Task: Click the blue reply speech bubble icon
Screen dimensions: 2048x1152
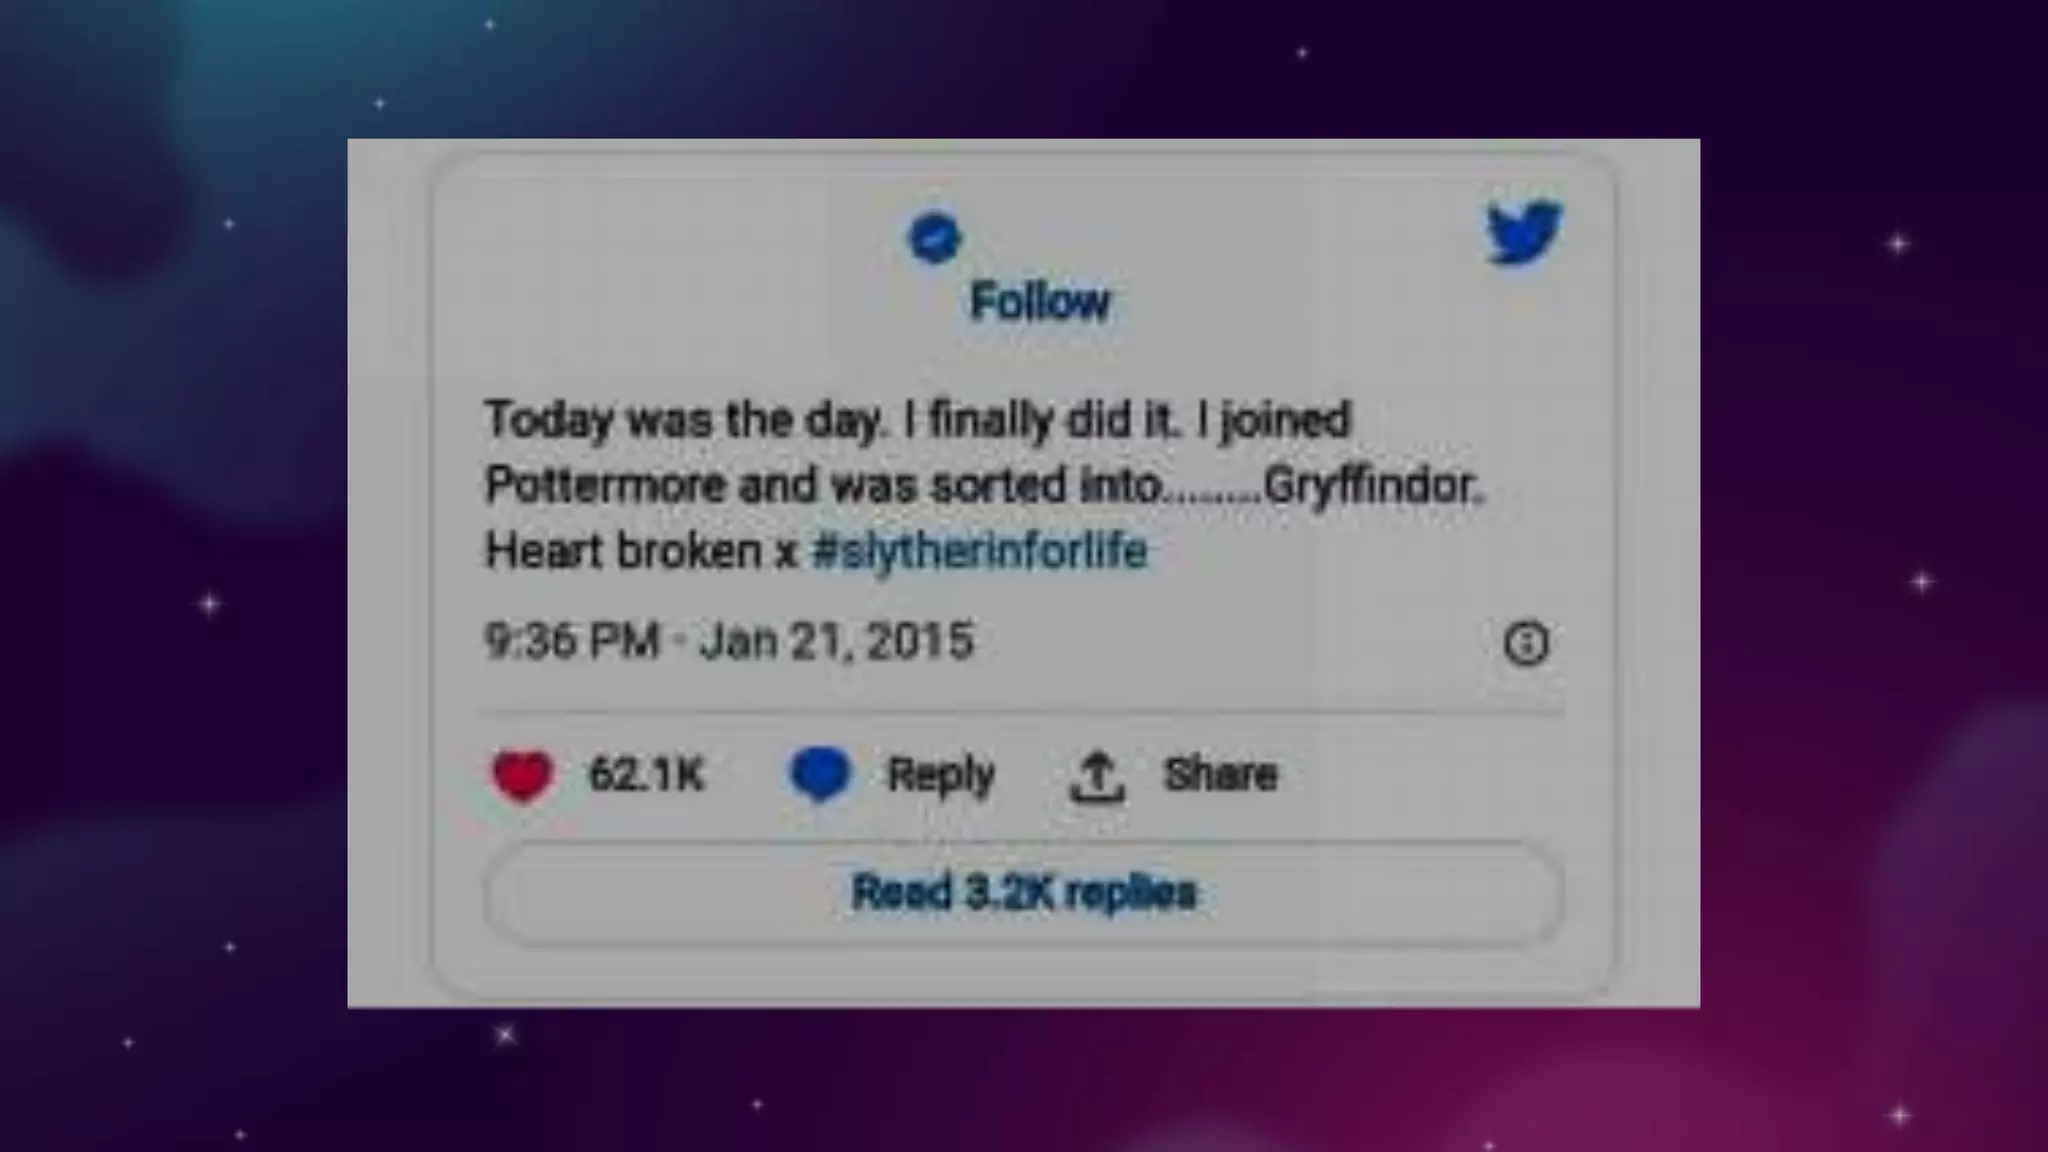Action: (x=820, y=774)
